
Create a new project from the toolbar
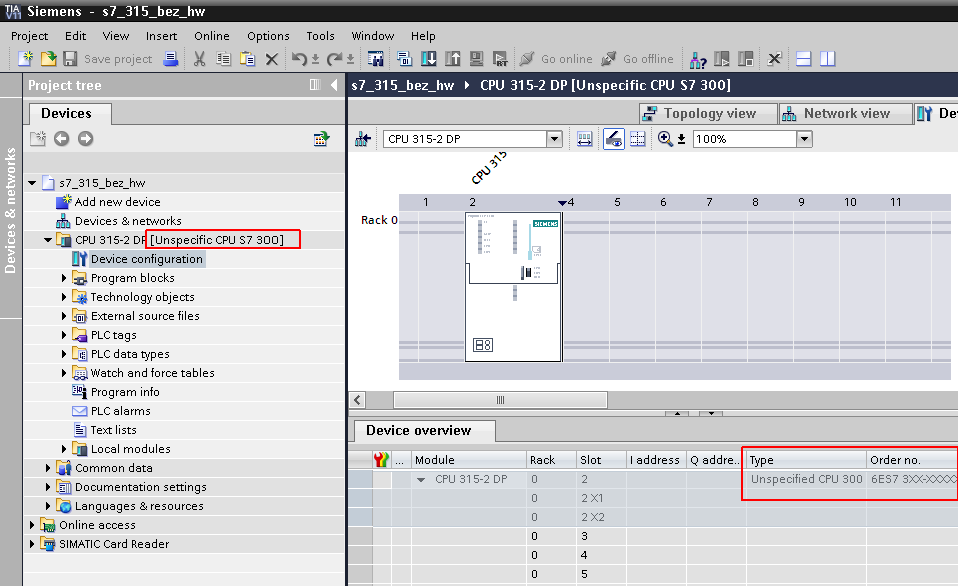coord(26,59)
